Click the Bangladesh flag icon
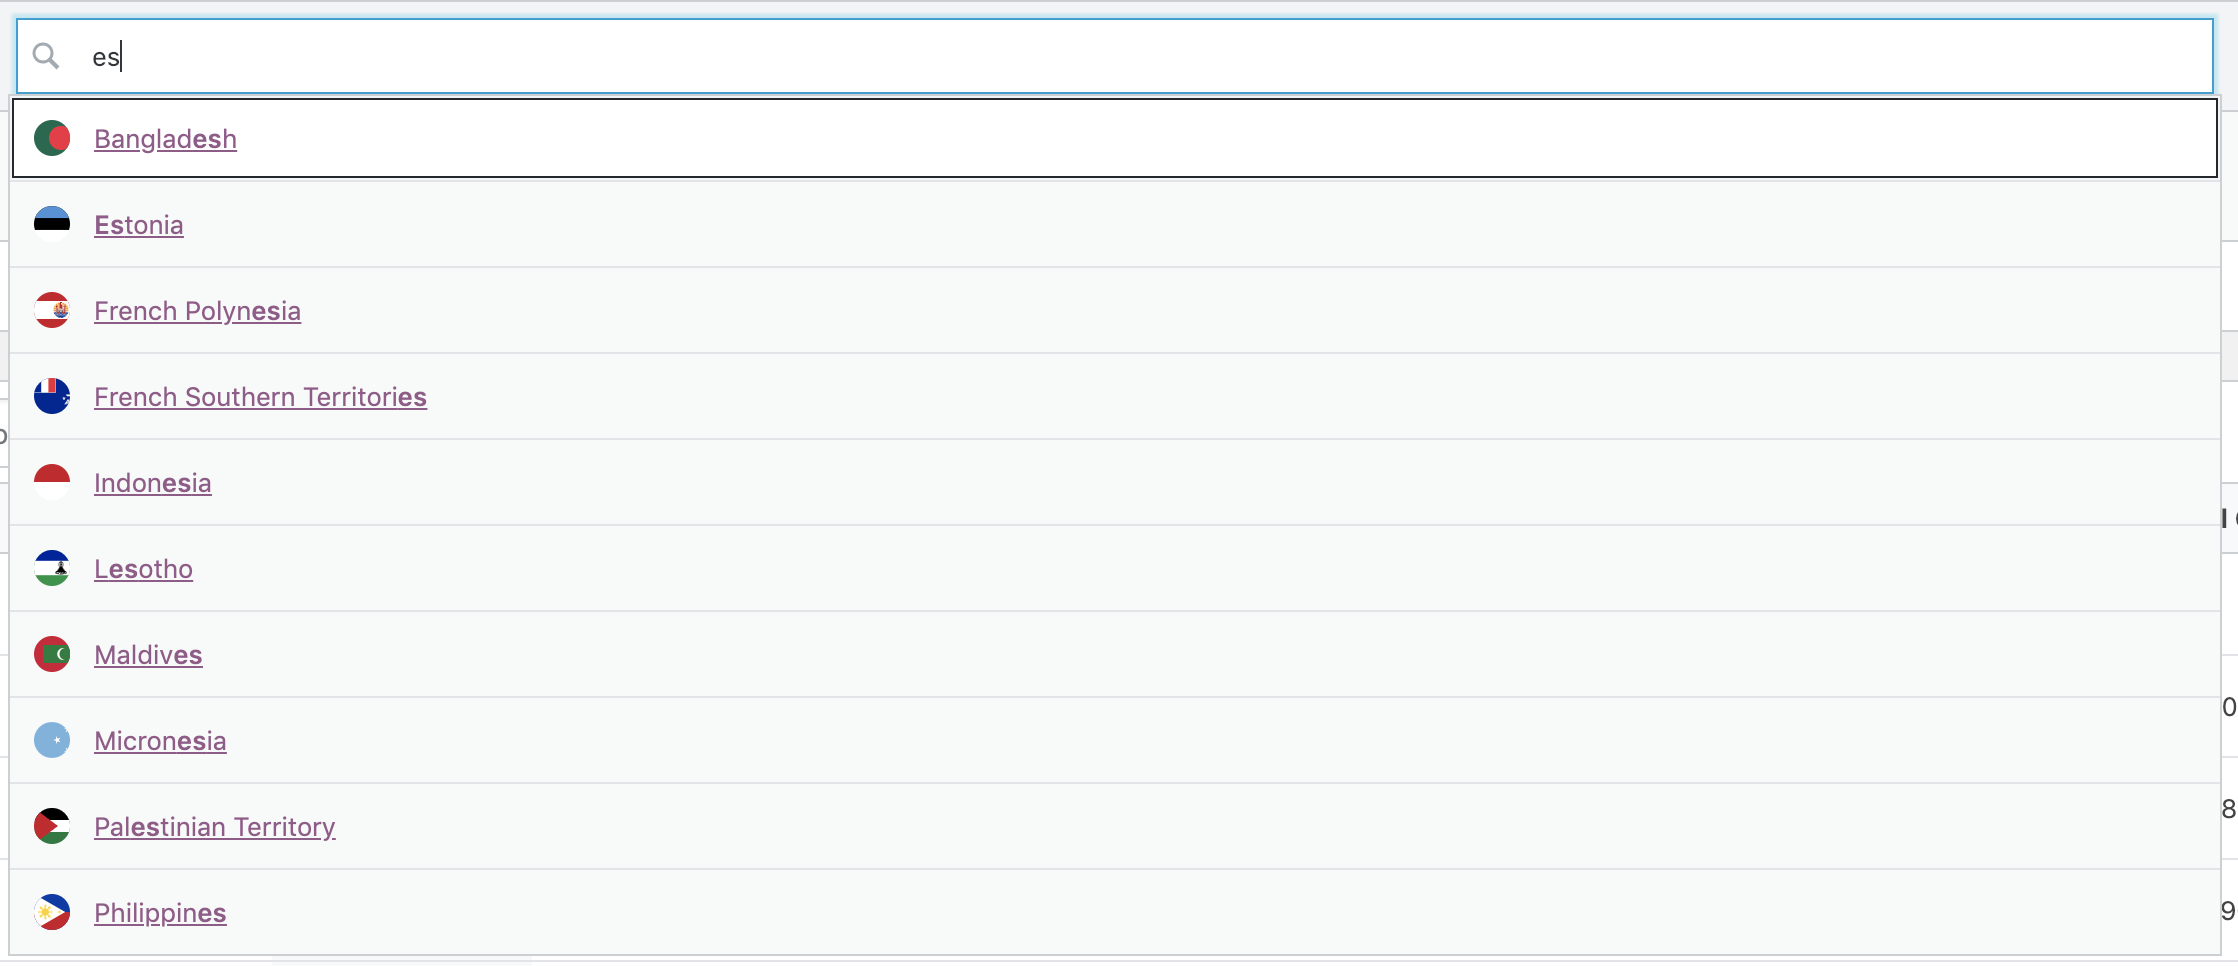This screenshot has height=966, width=2238. [x=52, y=138]
